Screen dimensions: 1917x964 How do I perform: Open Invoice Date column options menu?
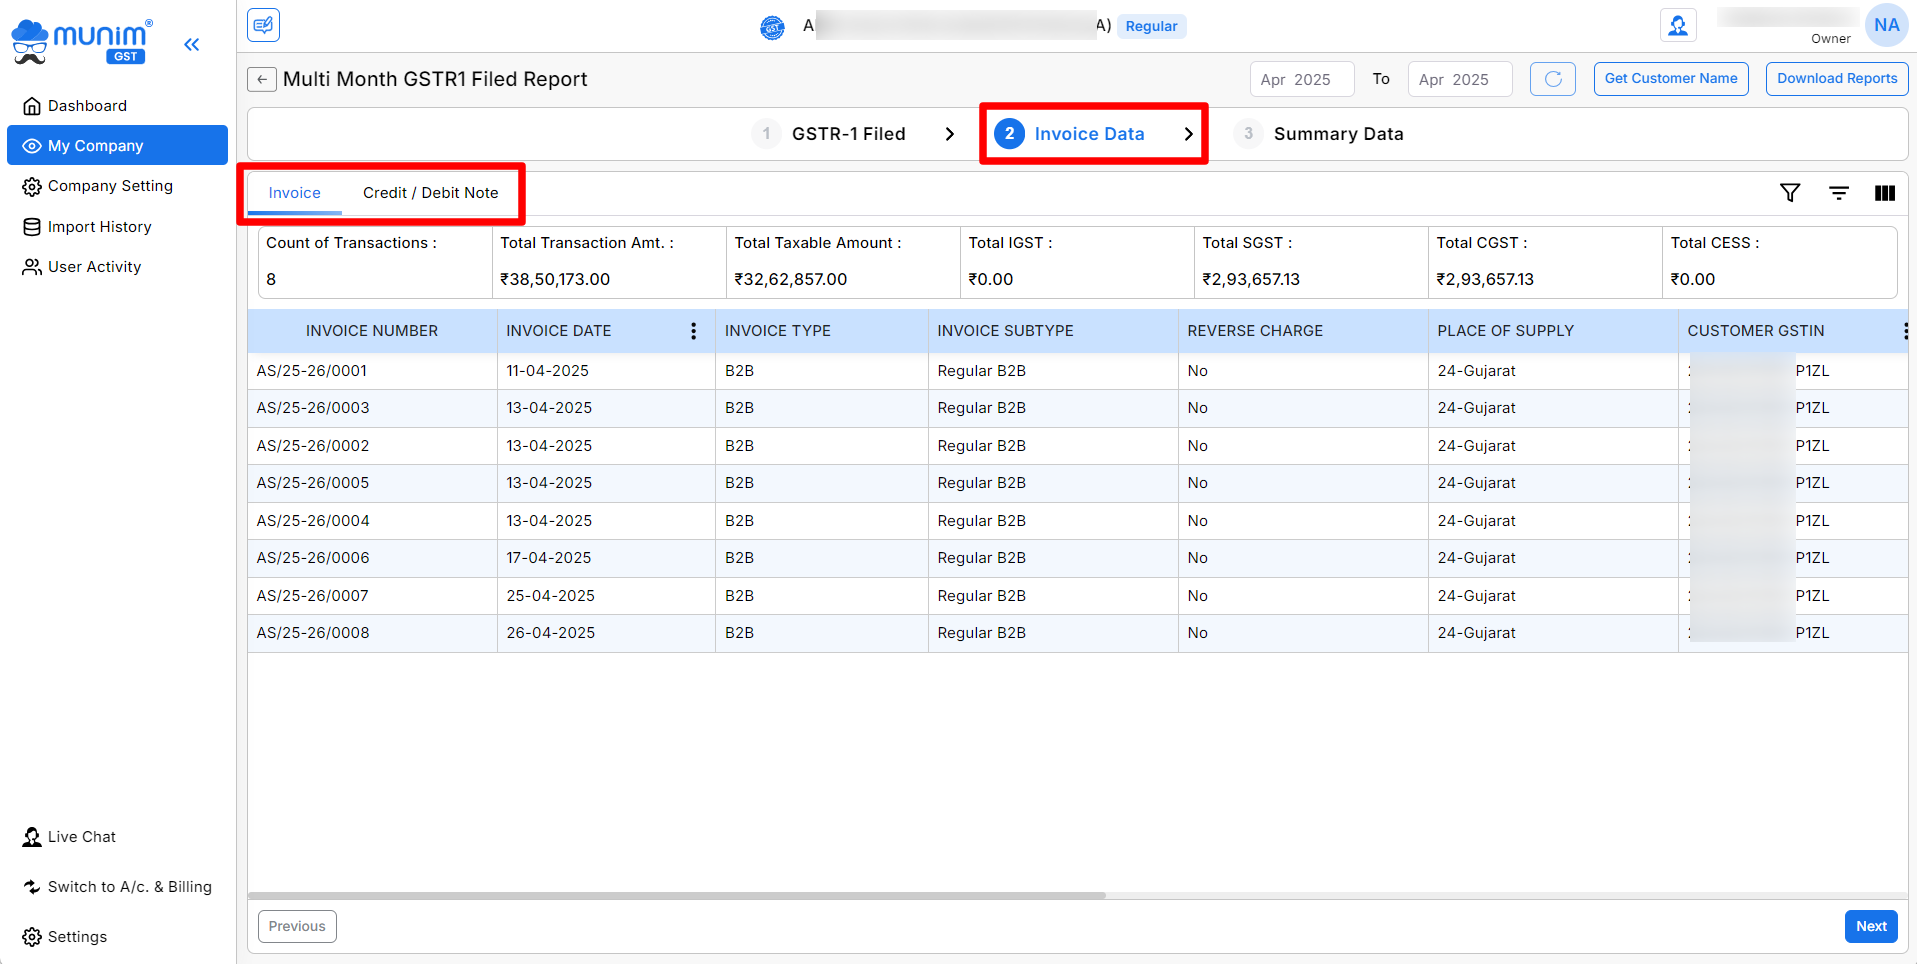[693, 331]
